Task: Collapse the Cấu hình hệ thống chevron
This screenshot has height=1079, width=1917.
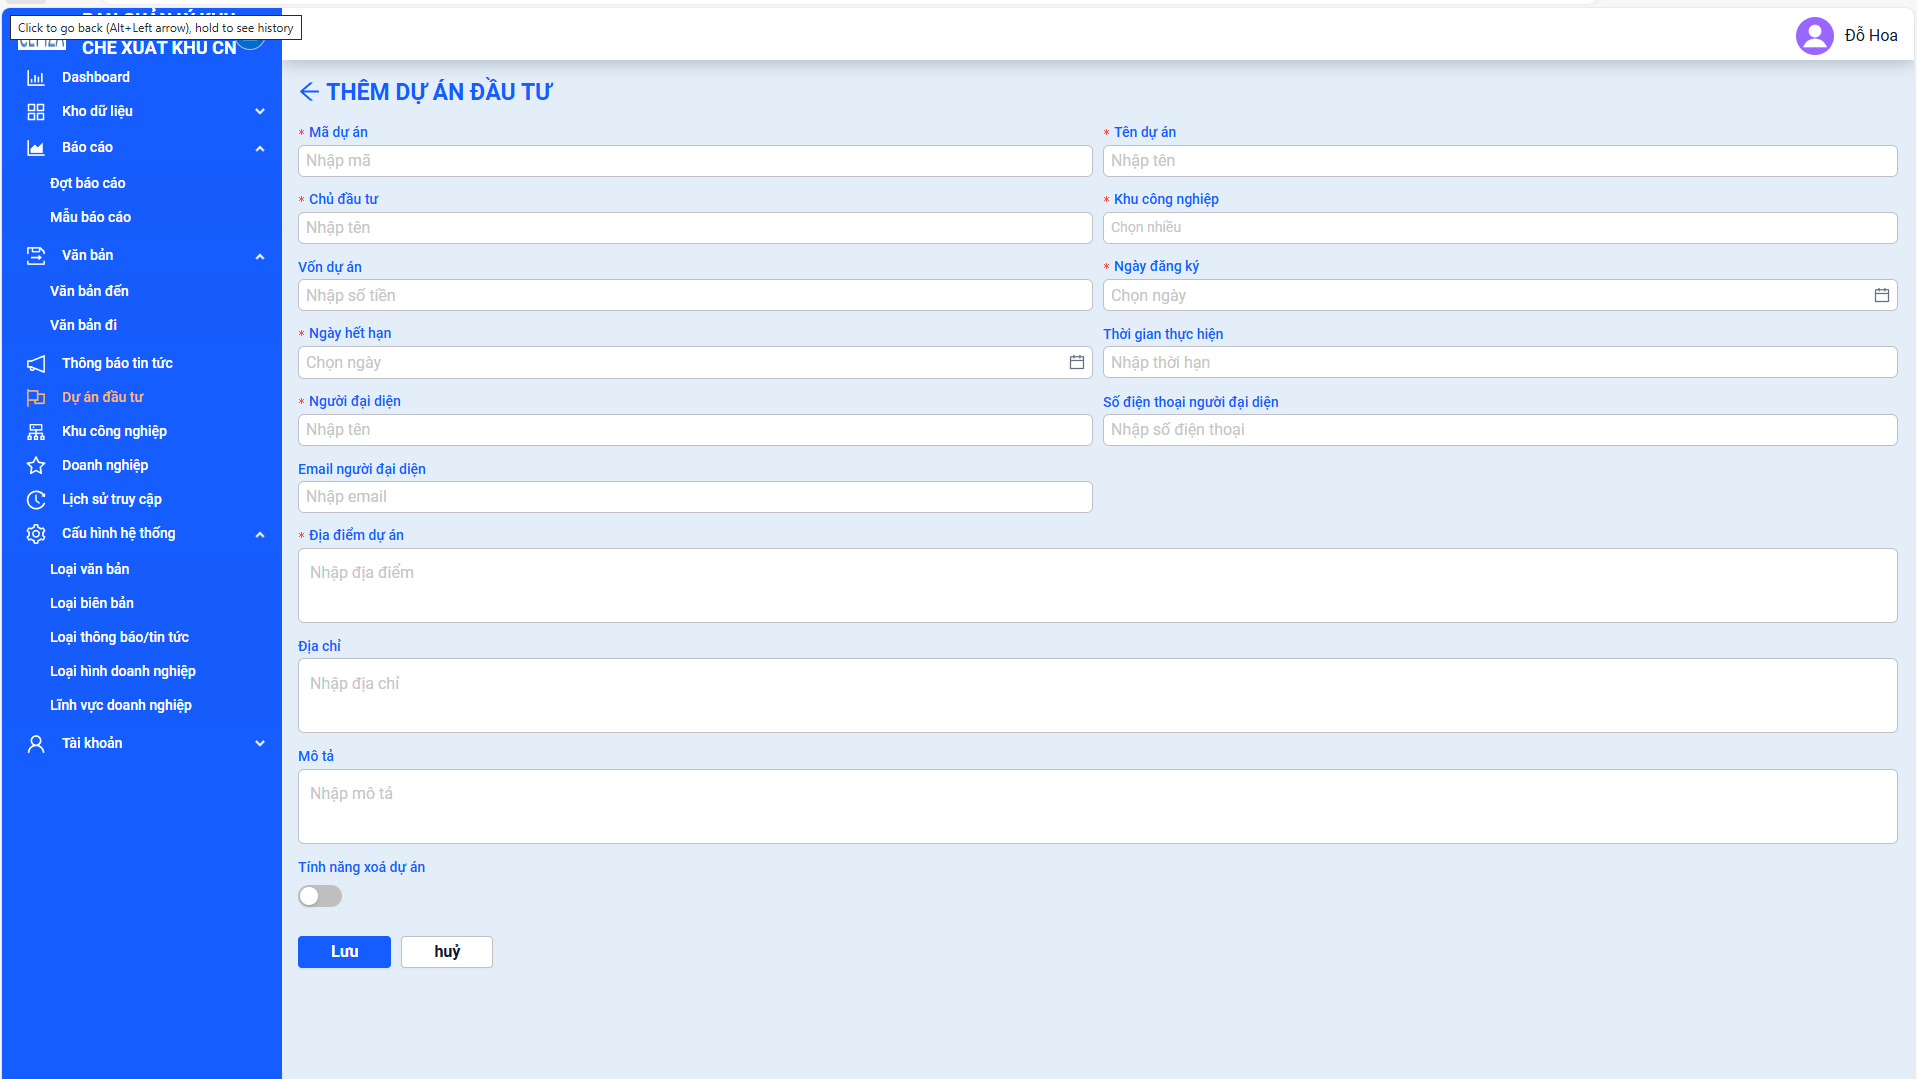Action: (260, 535)
